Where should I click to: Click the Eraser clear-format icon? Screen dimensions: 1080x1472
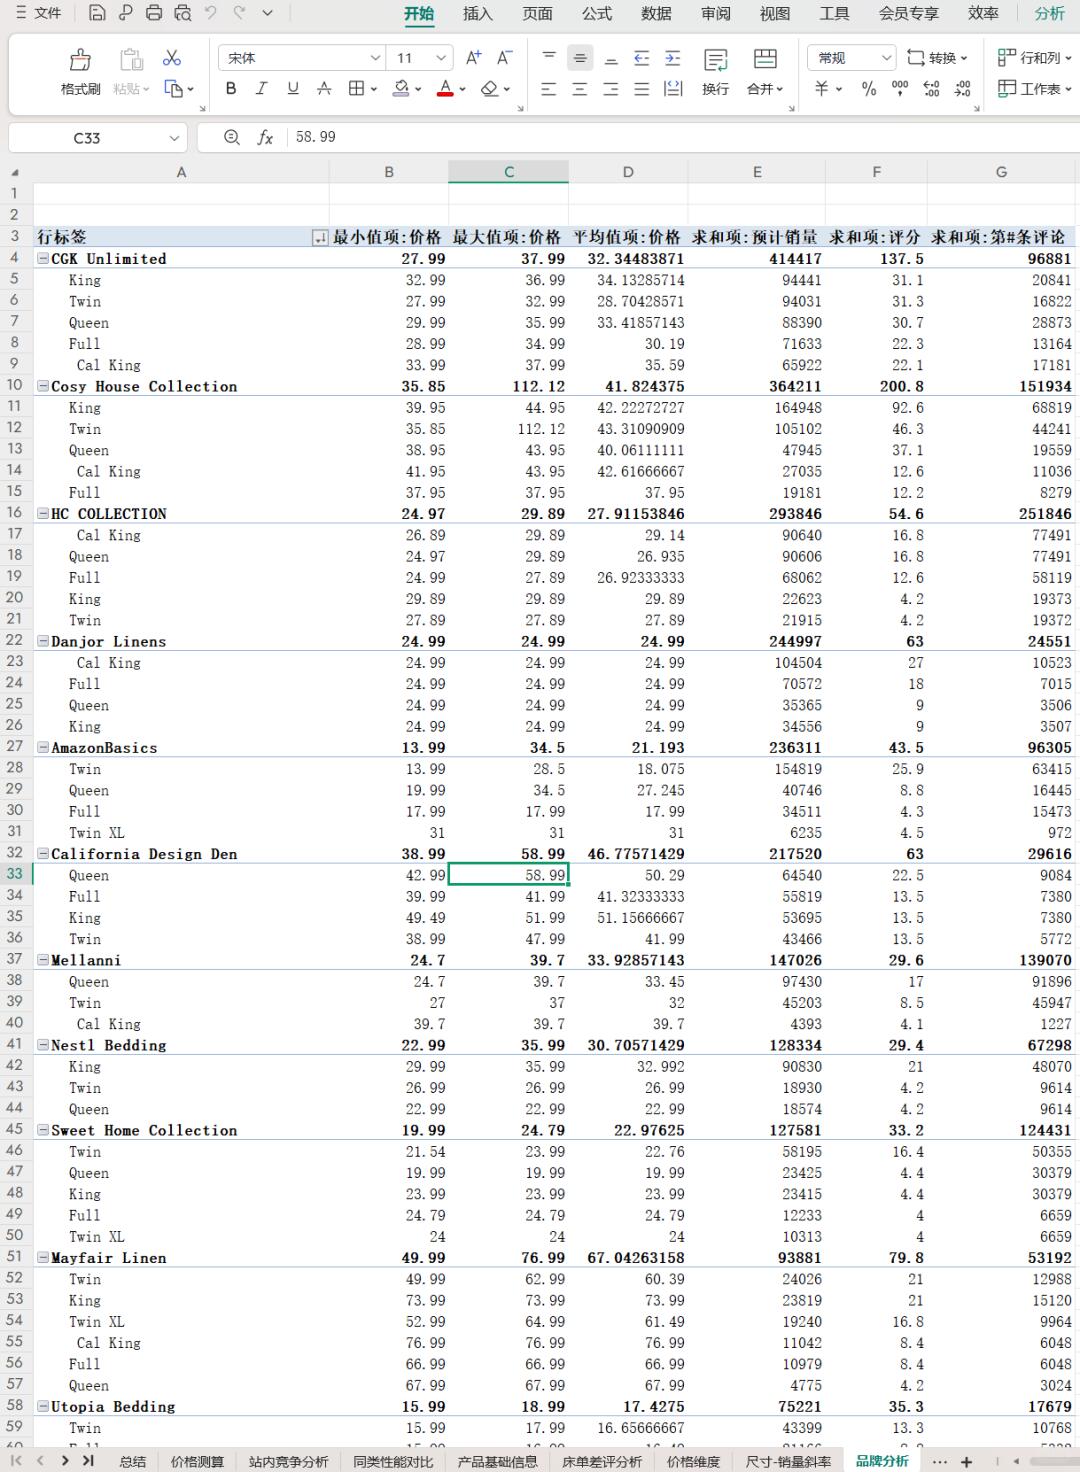[489, 89]
